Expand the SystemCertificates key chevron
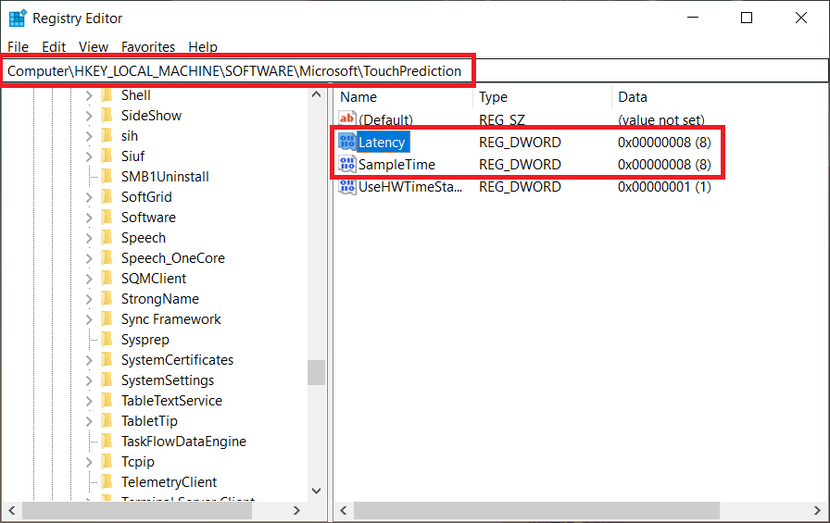Viewport: 830px width, 523px height. point(89,360)
